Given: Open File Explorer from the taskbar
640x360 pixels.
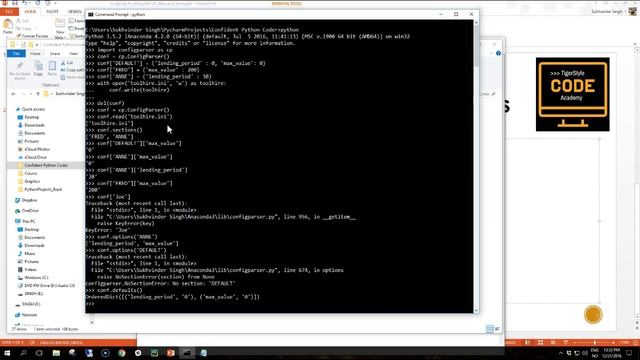Looking at the screenshot, I should 56,353.
